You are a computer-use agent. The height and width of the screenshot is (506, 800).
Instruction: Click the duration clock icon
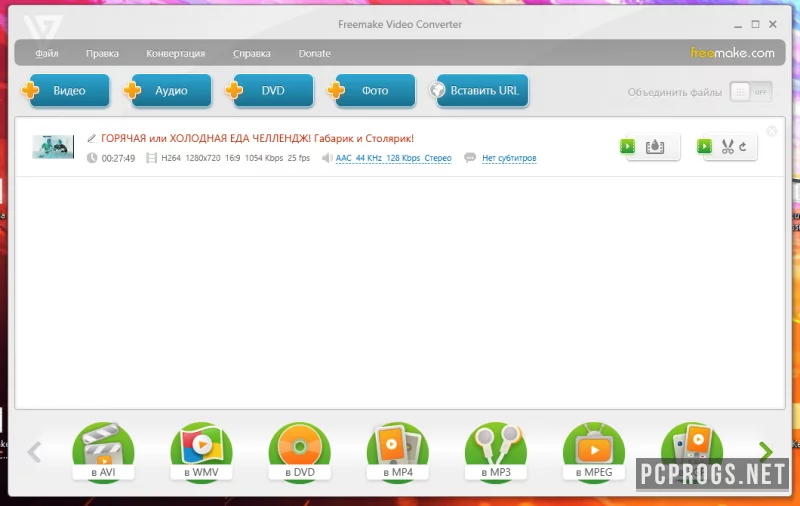pos(92,158)
